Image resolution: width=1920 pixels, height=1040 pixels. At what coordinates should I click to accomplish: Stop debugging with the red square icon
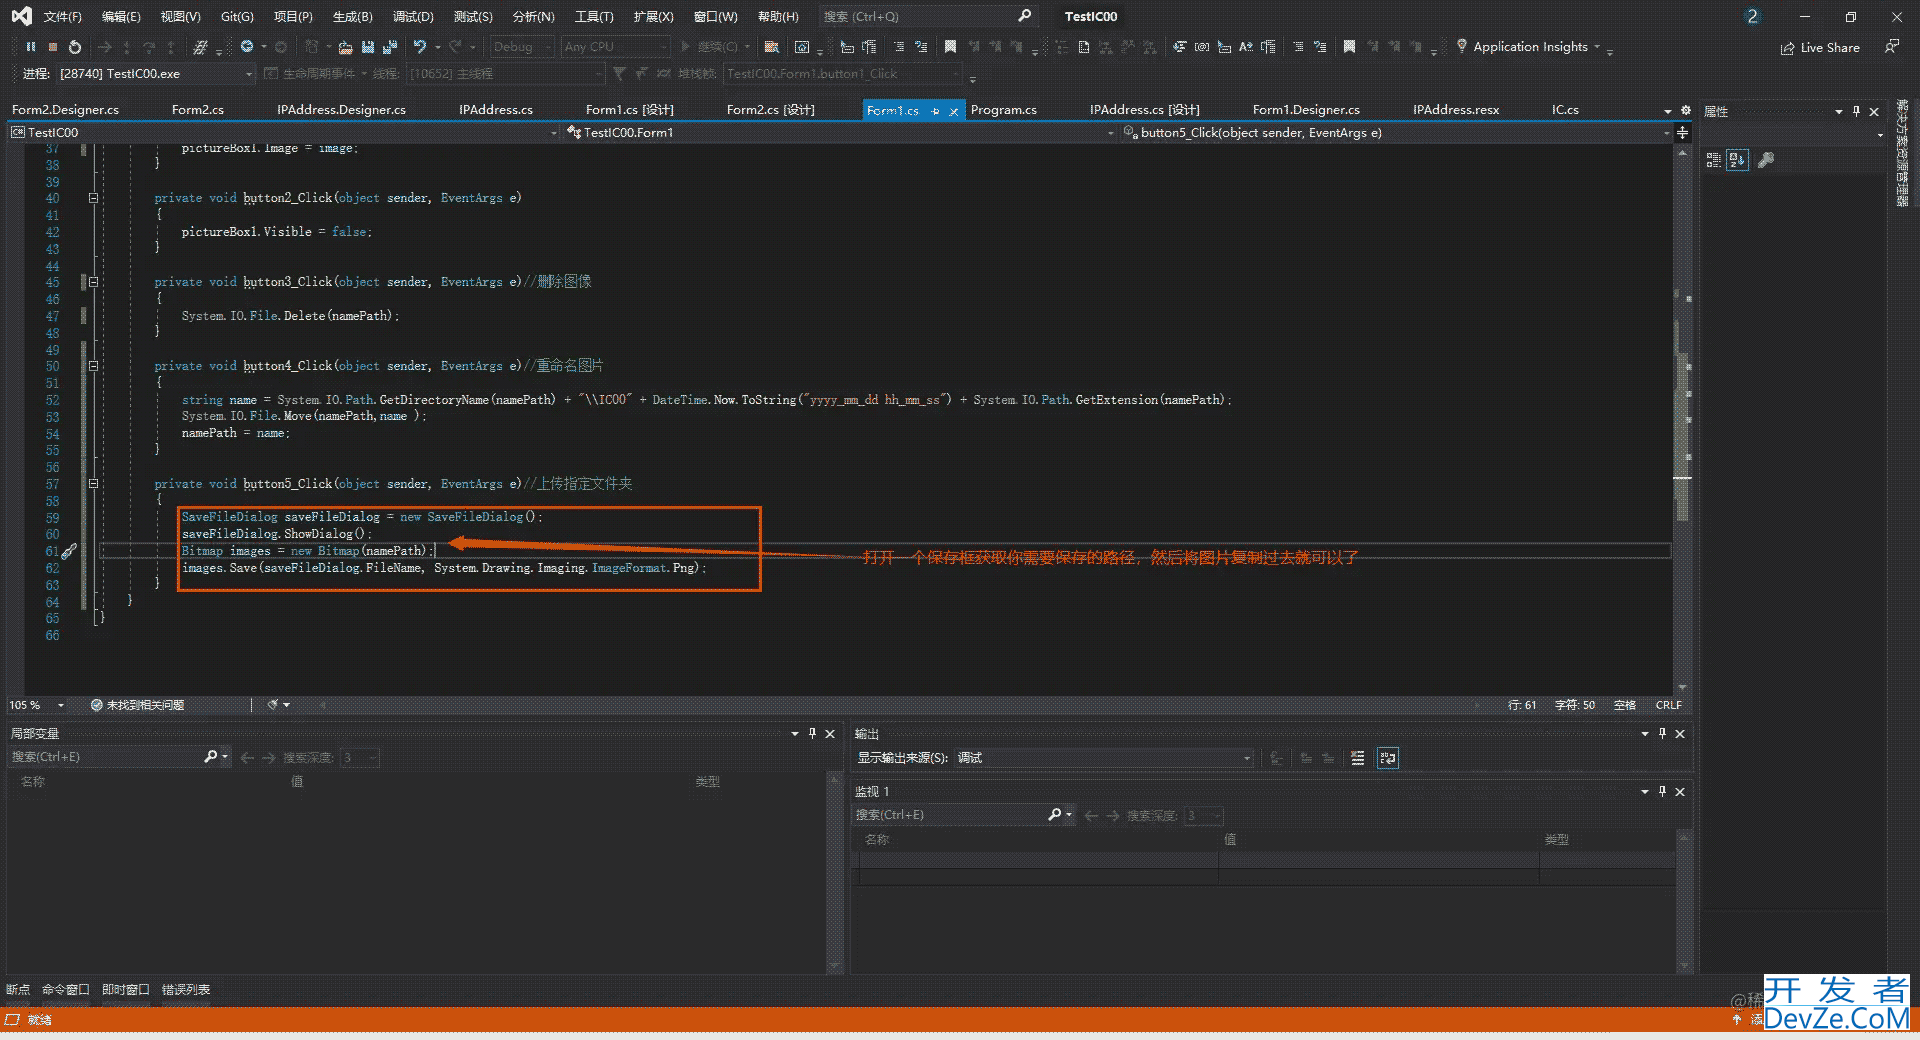tap(53, 47)
